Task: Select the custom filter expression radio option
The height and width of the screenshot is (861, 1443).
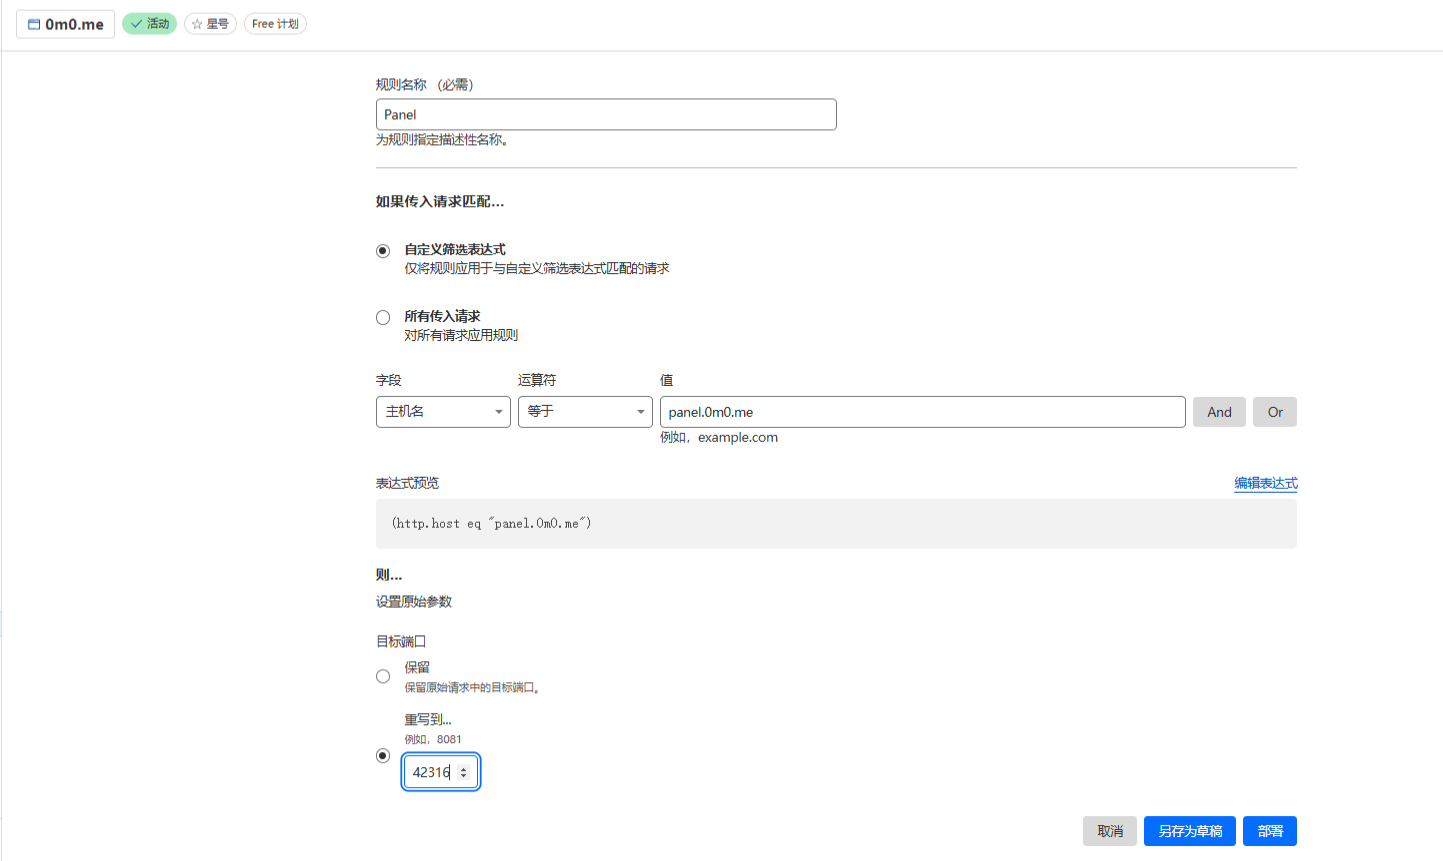Action: point(383,251)
